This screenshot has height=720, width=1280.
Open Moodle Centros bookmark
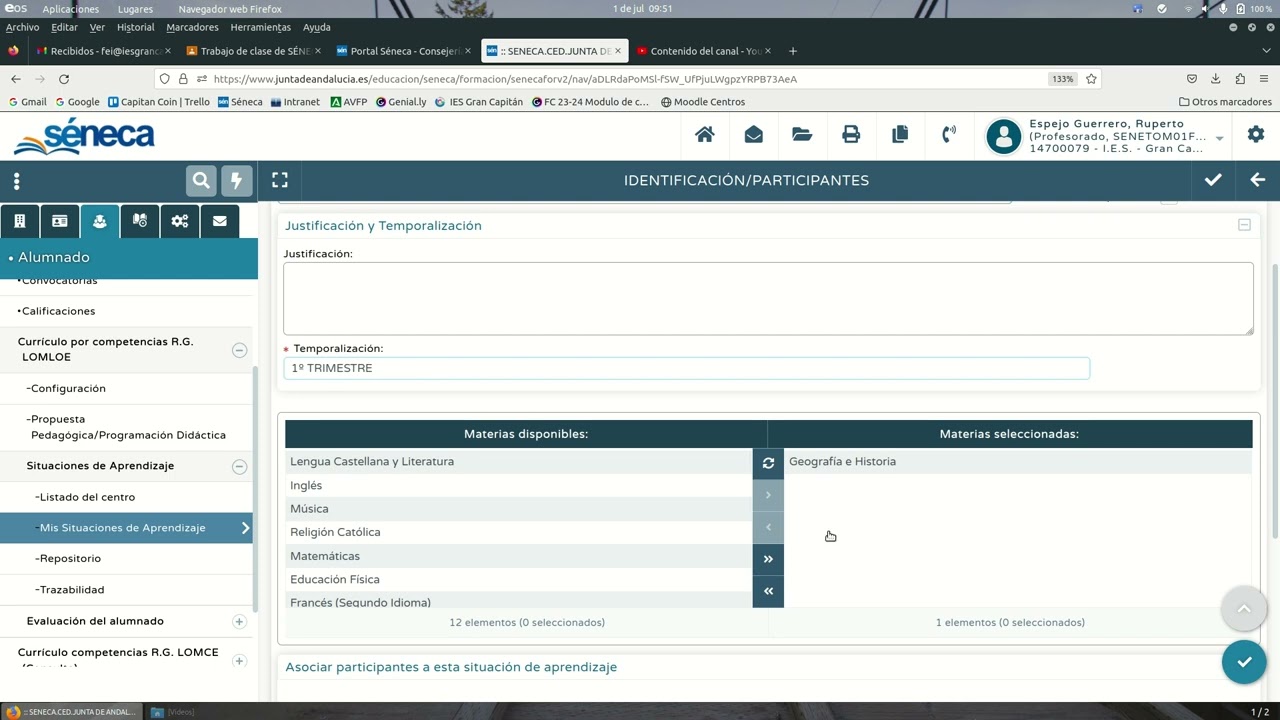703,102
